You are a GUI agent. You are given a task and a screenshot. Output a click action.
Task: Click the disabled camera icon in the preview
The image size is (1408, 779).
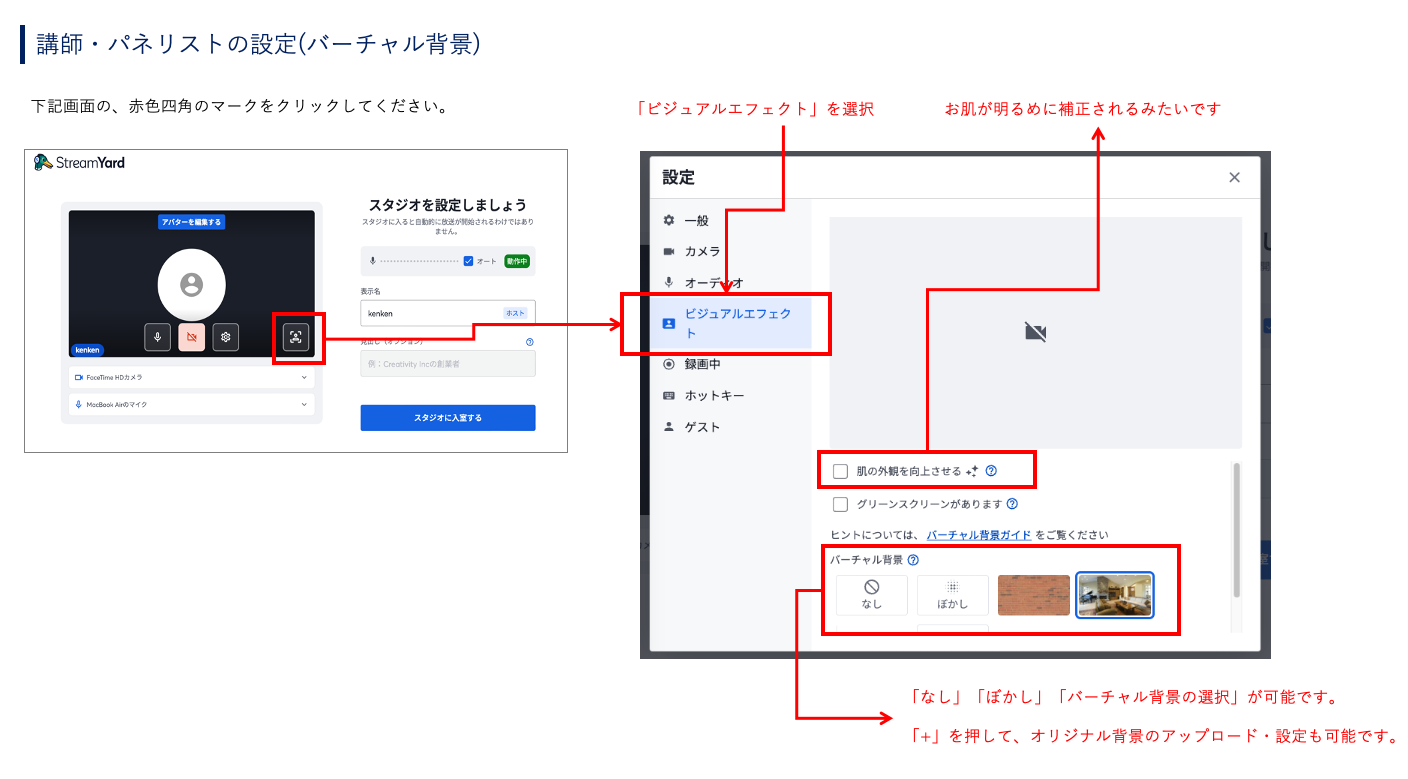coord(191,337)
